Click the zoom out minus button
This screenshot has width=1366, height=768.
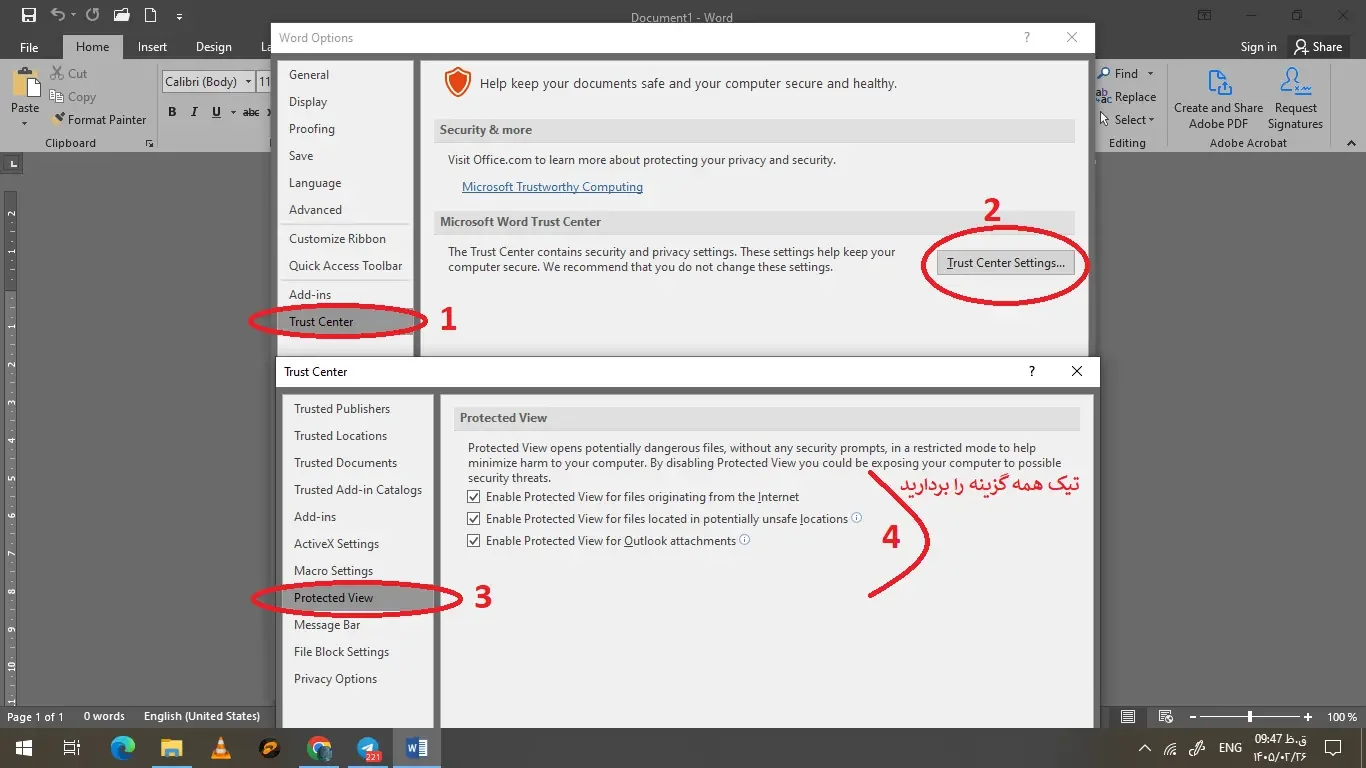pyautogui.click(x=1191, y=717)
